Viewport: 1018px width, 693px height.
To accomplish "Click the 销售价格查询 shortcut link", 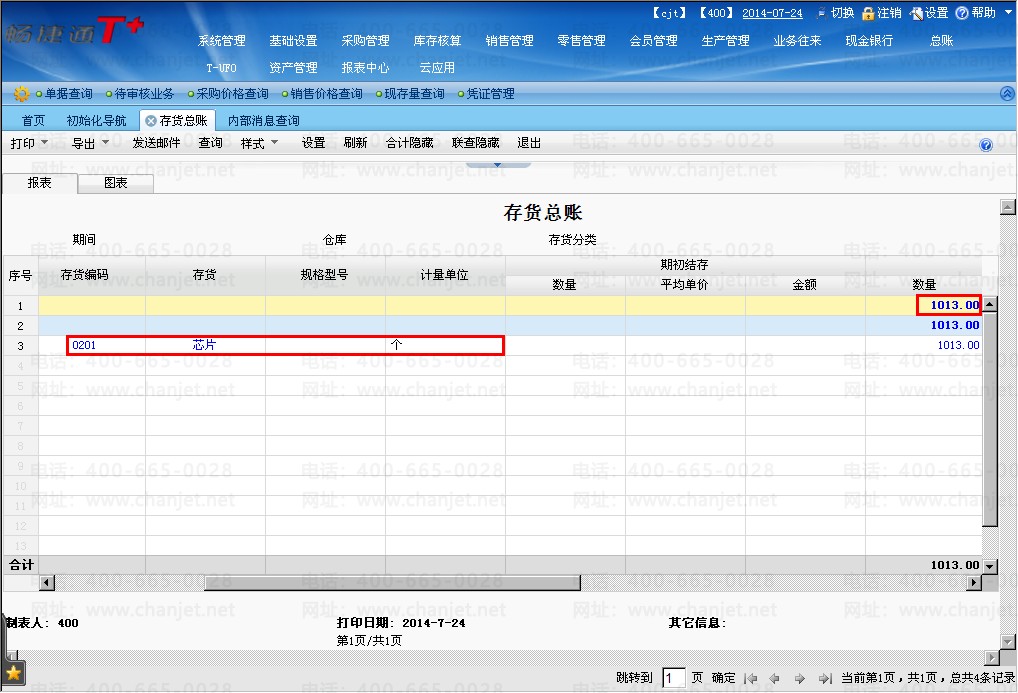I will (327, 94).
